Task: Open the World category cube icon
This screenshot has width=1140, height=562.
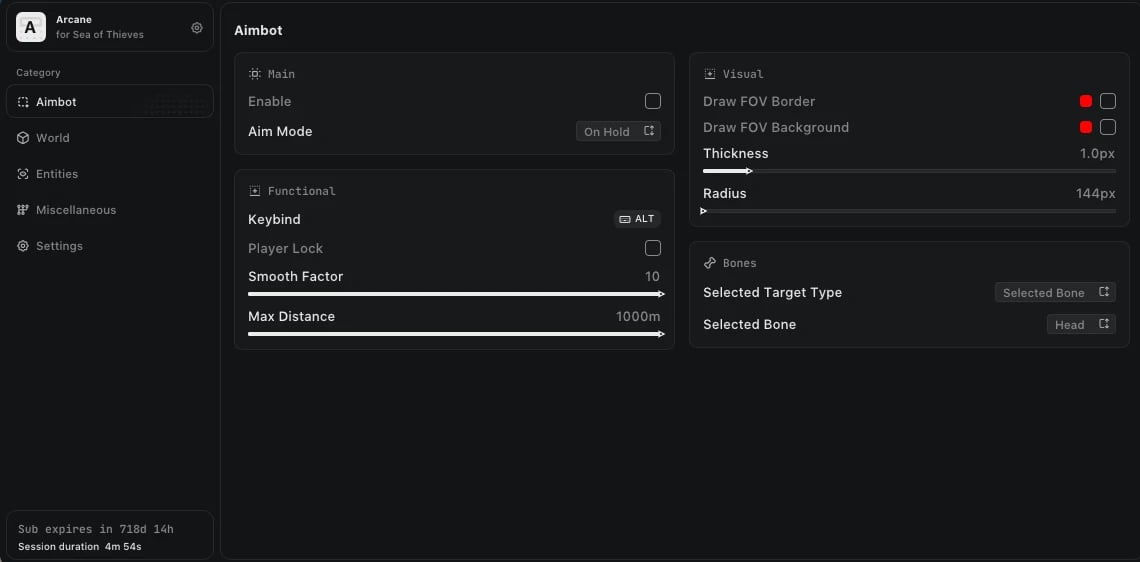Action: tap(23, 138)
